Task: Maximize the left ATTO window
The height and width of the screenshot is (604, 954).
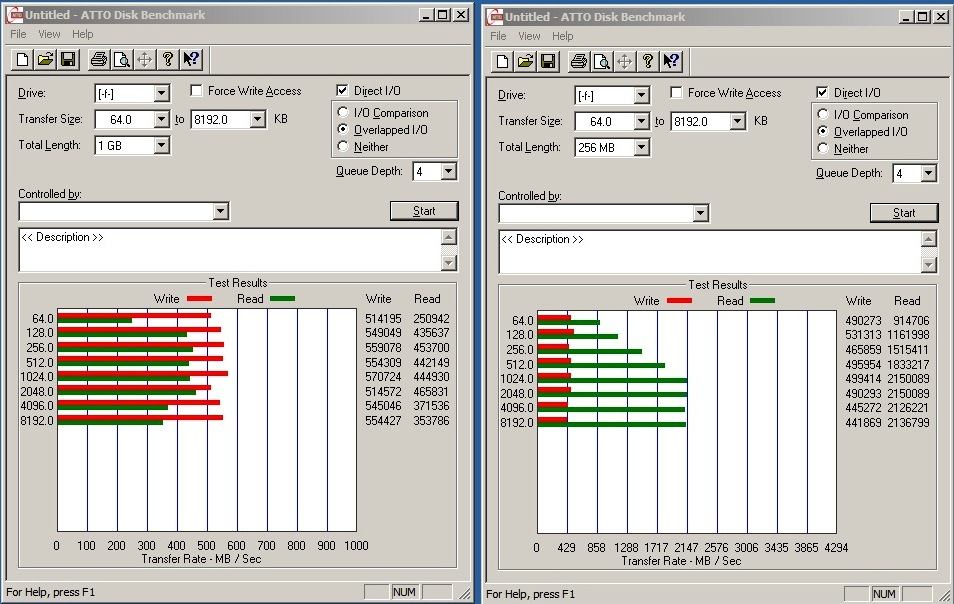Action: [444, 15]
